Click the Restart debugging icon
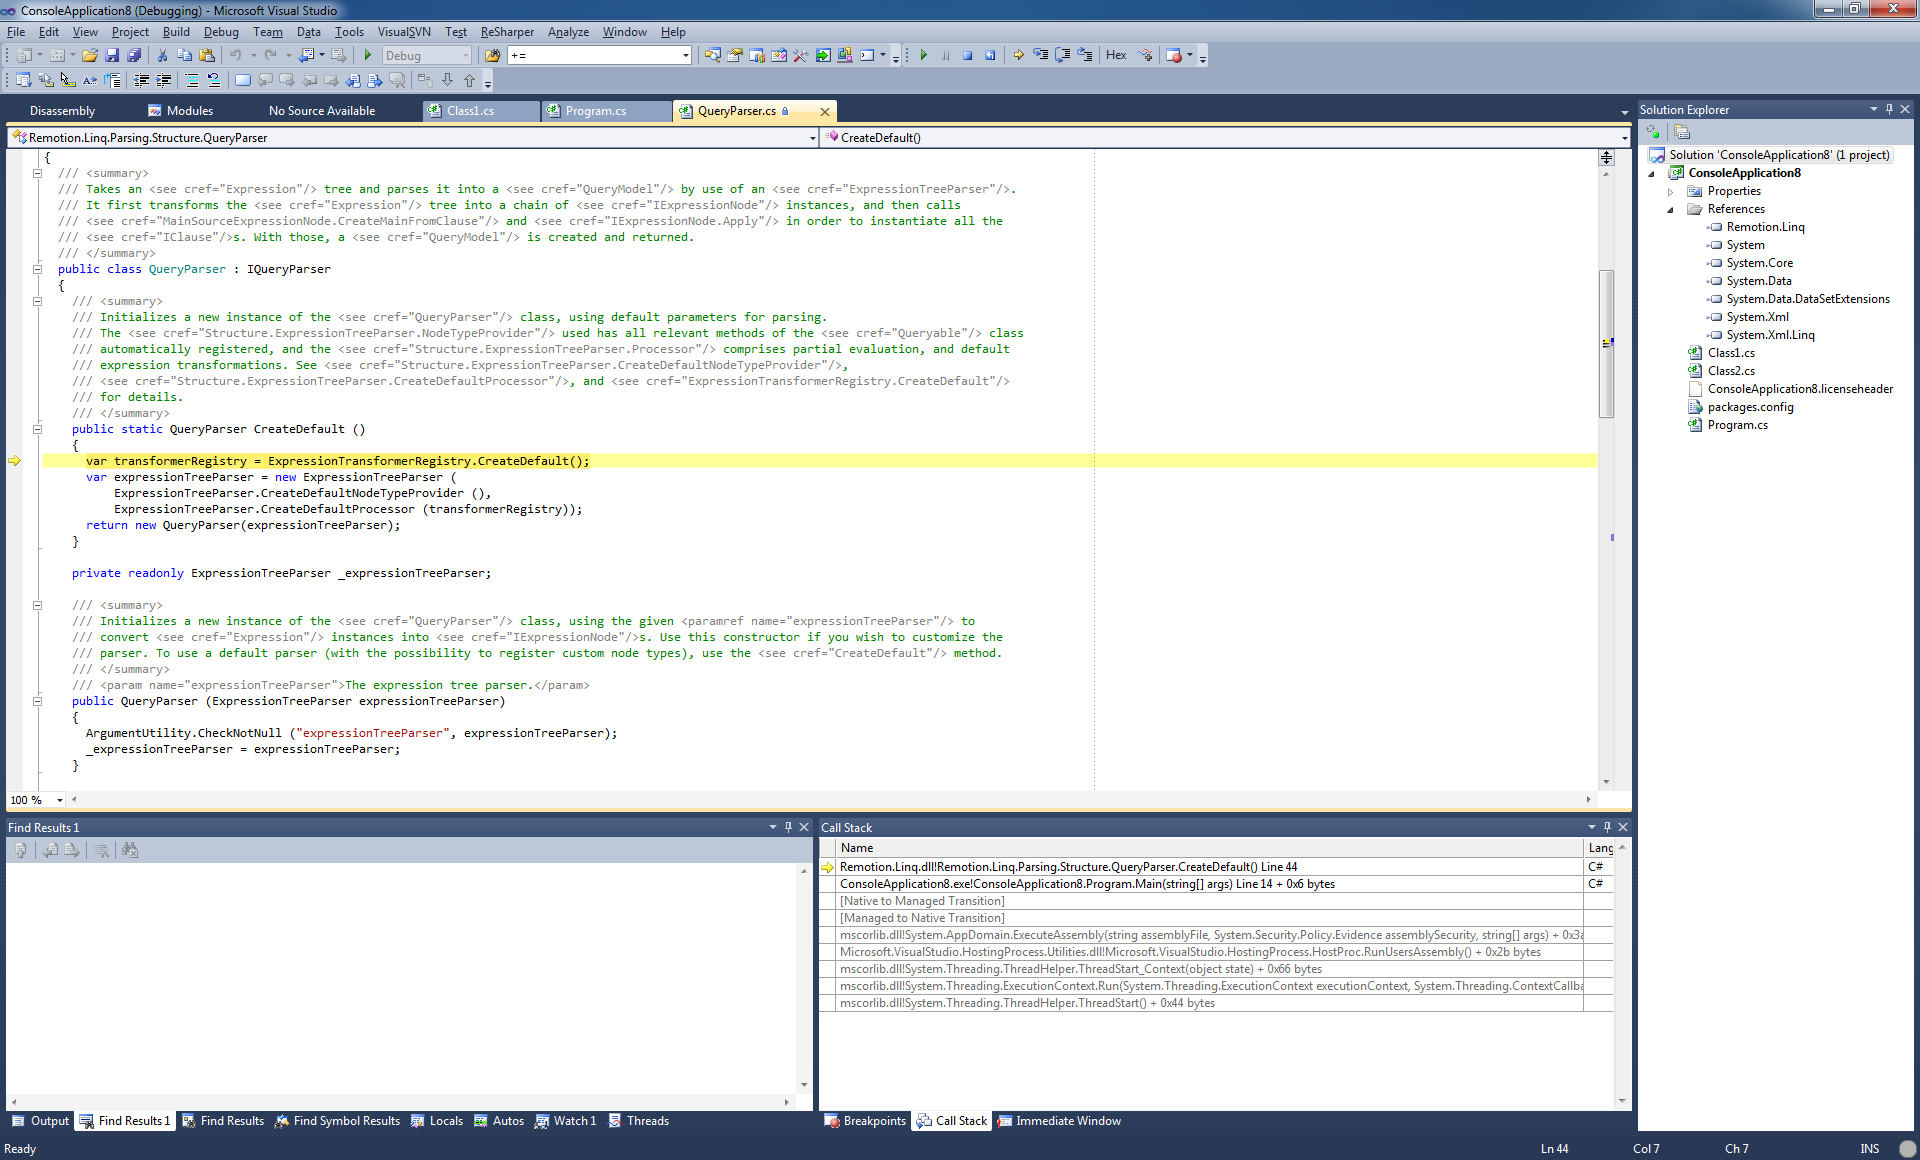Screen dimensions: 1920x1160 989,56
